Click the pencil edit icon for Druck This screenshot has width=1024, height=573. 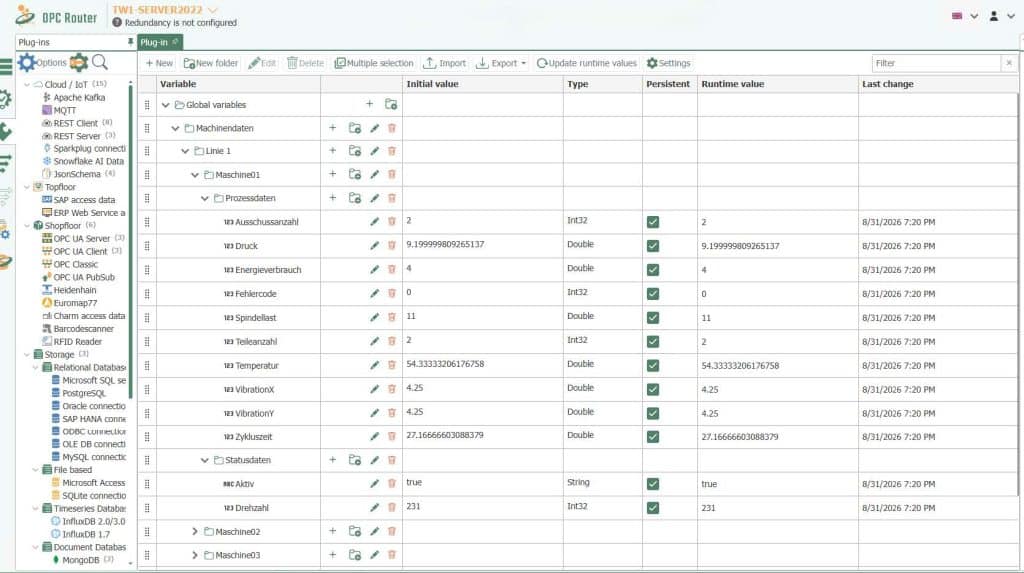tap(374, 246)
